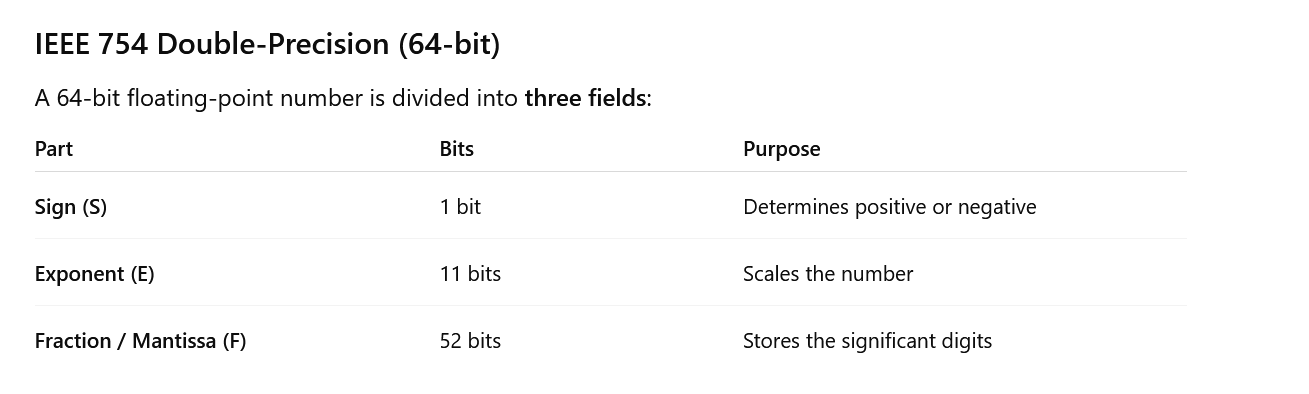Select the 'Bits' column header

pos(457,149)
